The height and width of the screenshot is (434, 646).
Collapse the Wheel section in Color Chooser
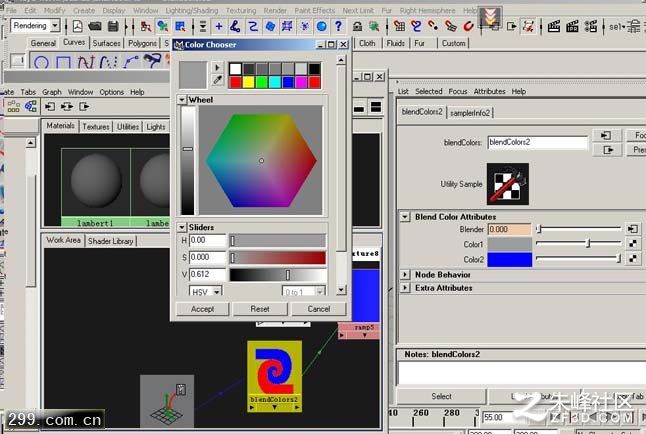tap(182, 100)
